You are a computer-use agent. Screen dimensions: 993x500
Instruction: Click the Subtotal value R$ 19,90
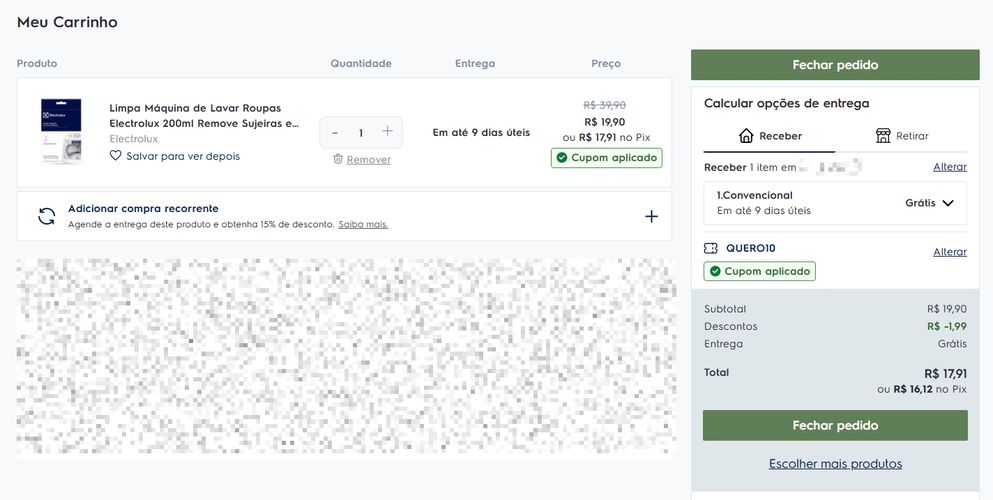coord(947,309)
